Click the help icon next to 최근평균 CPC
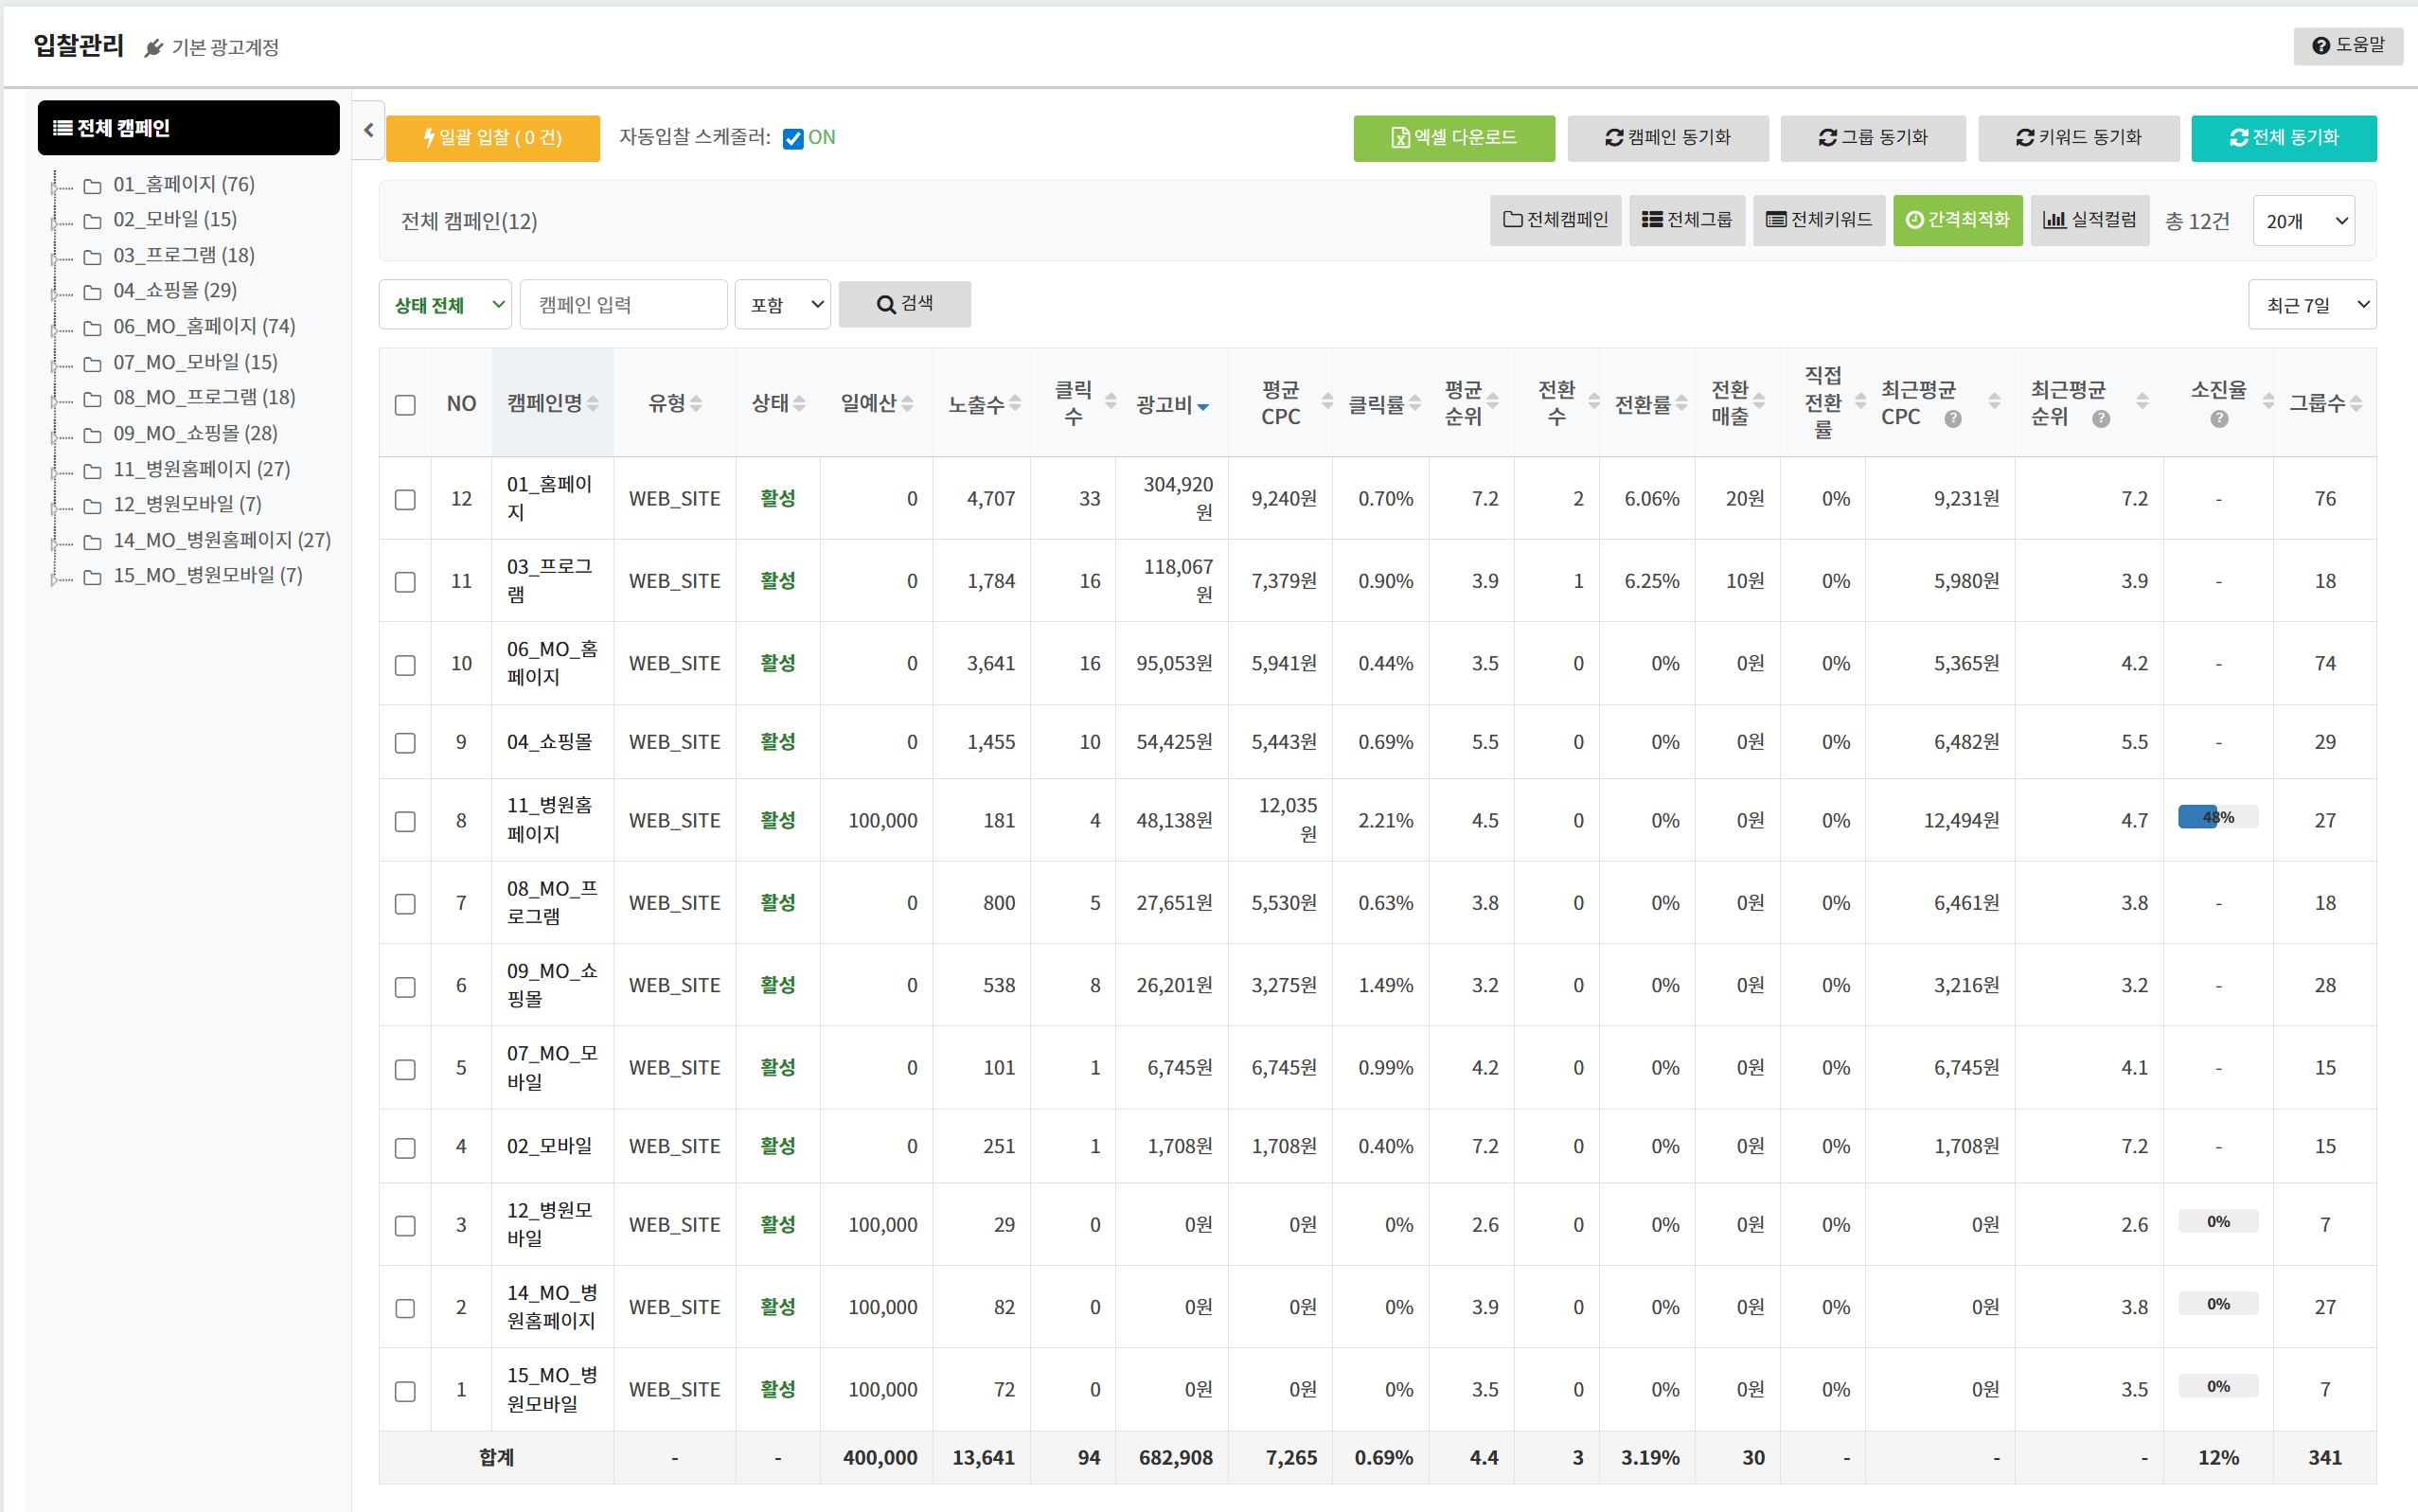This screenshot has height=1512, width=2418. (1952, 419)
